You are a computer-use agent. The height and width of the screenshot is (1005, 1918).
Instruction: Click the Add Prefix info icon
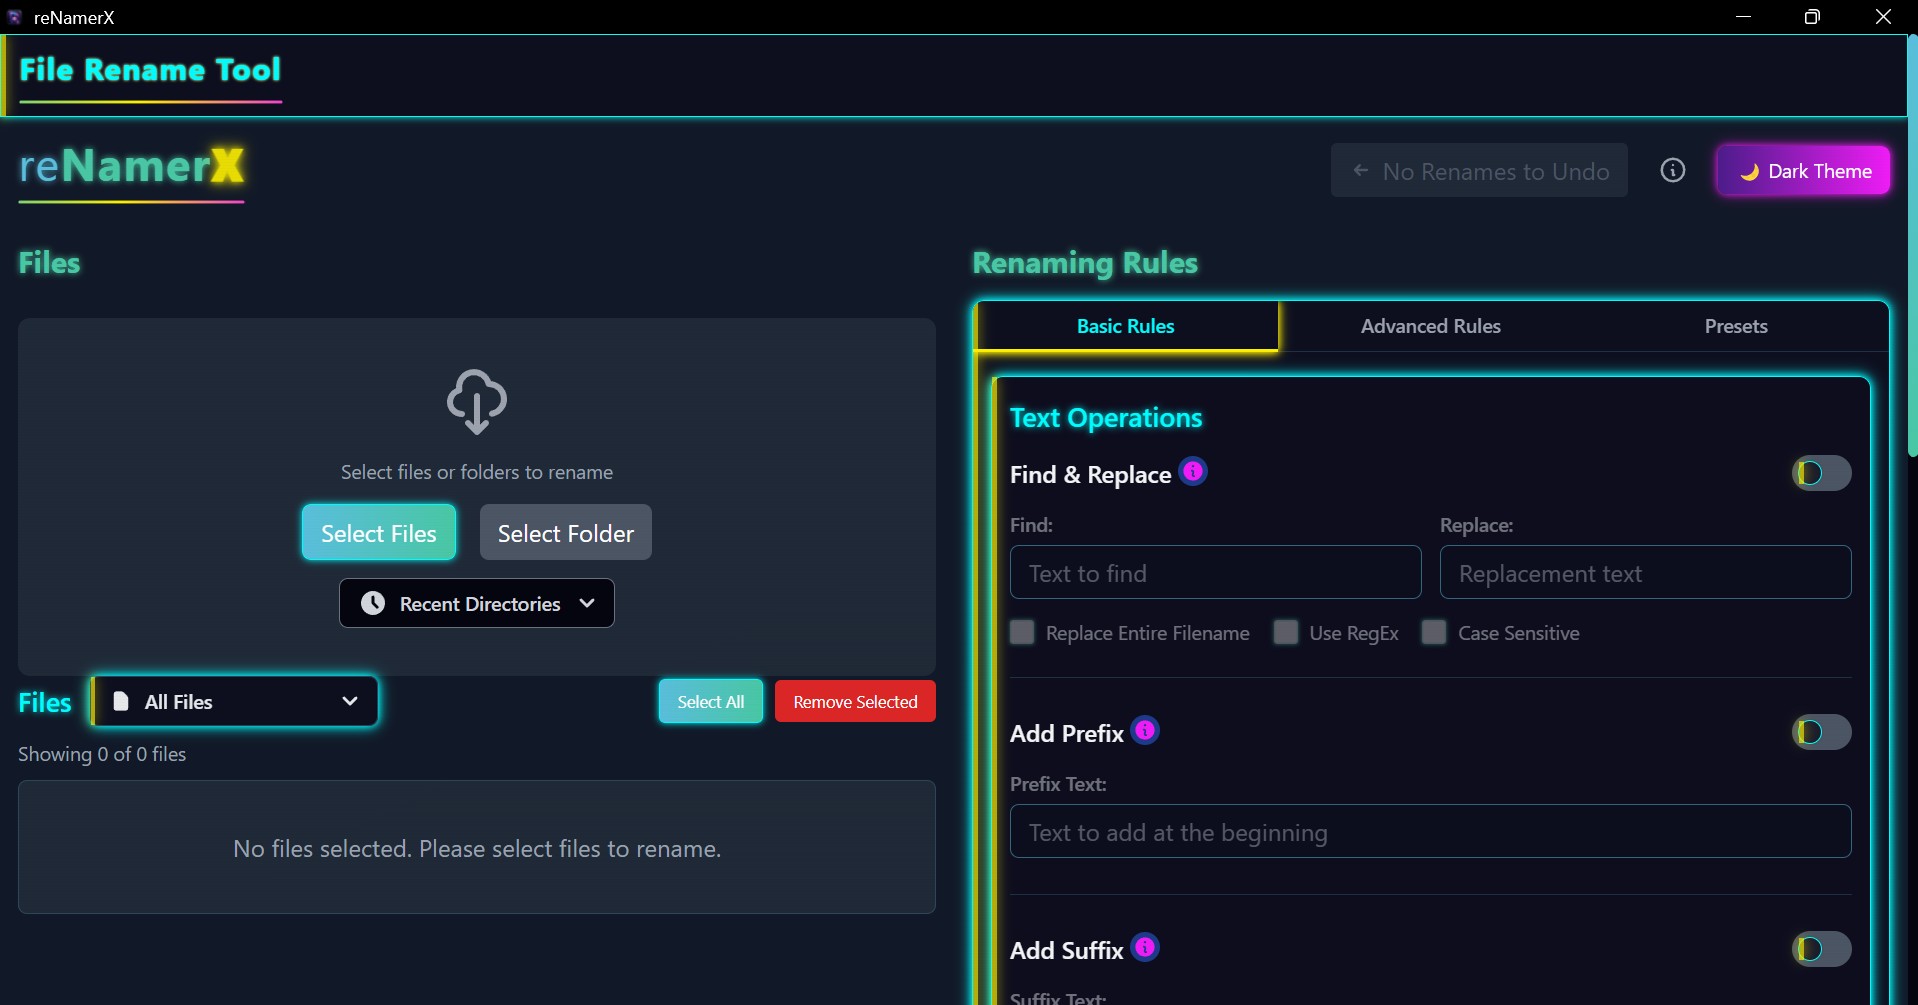click(x=1146, y=730)
